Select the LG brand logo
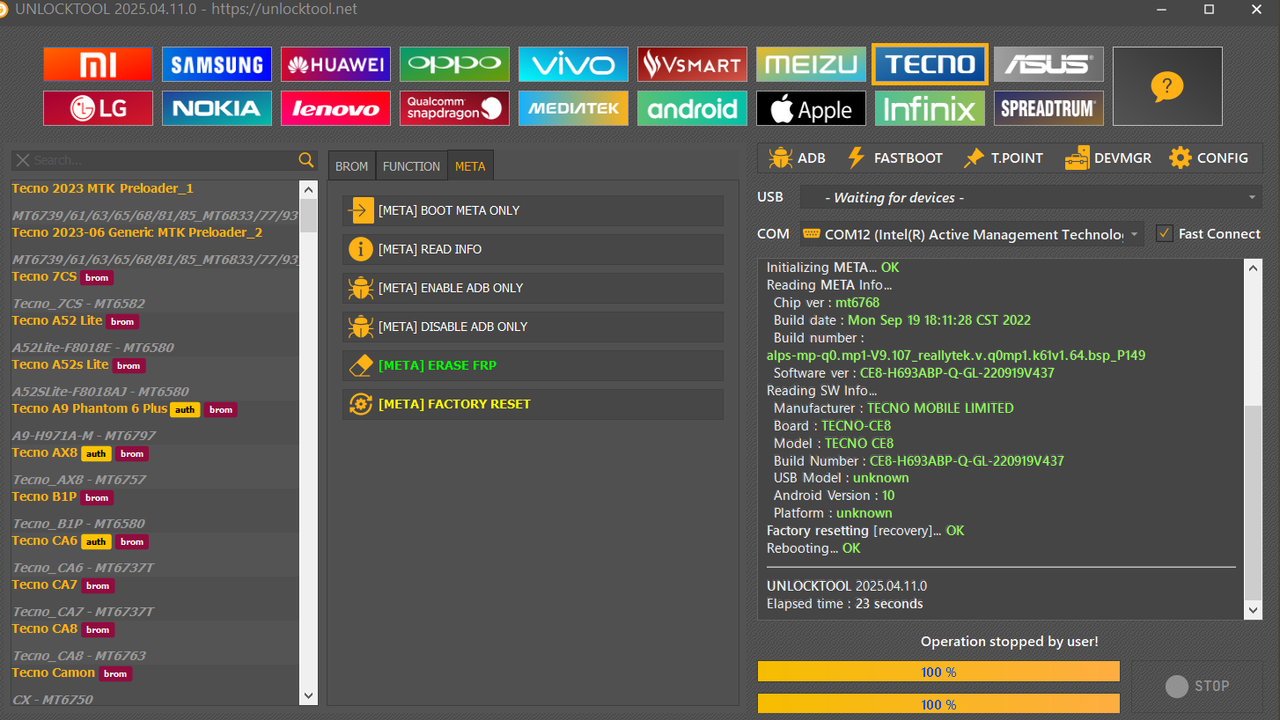The image size is (1280, 720). pyautogui.click(x=98, y=108)
